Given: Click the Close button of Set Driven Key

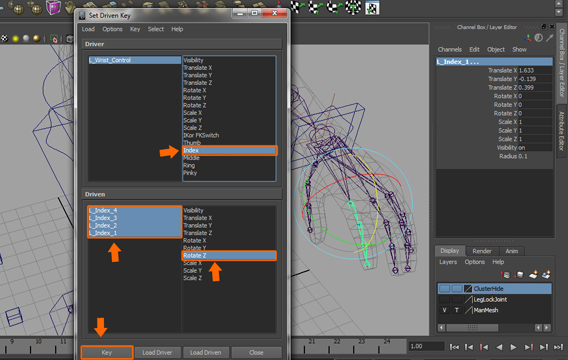Looking at the screenshot, I should coord(256,352).
